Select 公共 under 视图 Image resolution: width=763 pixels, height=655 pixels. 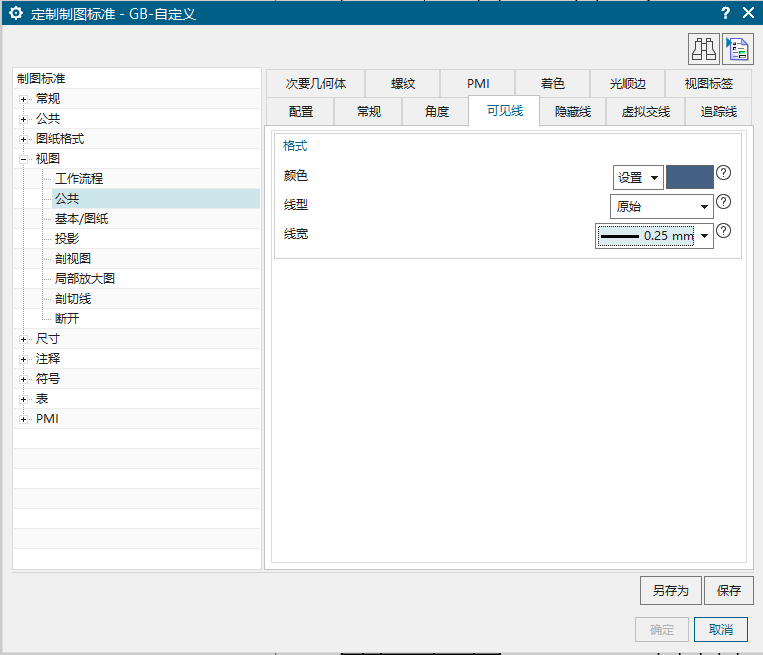pyautogui.click(x=67, y=199)
